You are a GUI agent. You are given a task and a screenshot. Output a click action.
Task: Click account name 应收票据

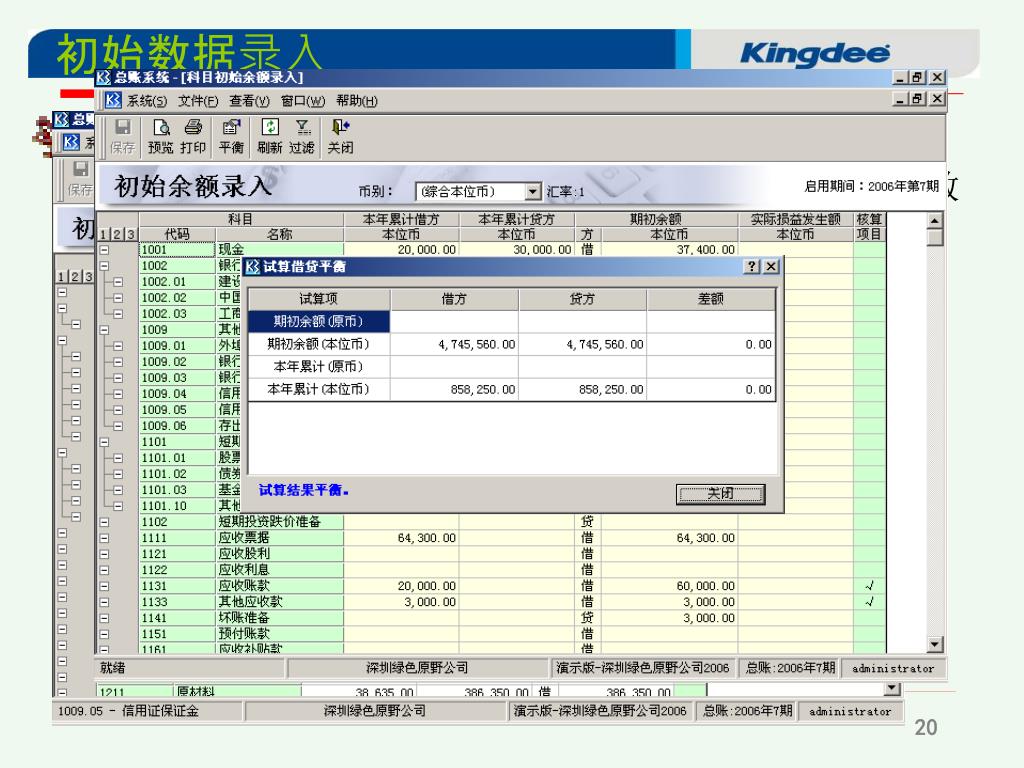coord(244,538)
